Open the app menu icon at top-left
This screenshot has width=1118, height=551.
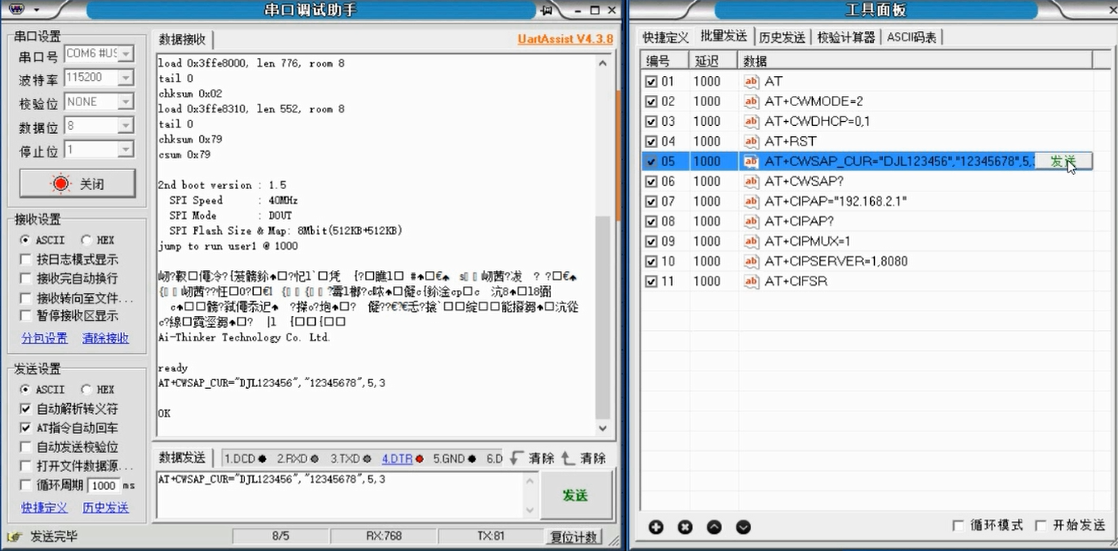(16, 9)
